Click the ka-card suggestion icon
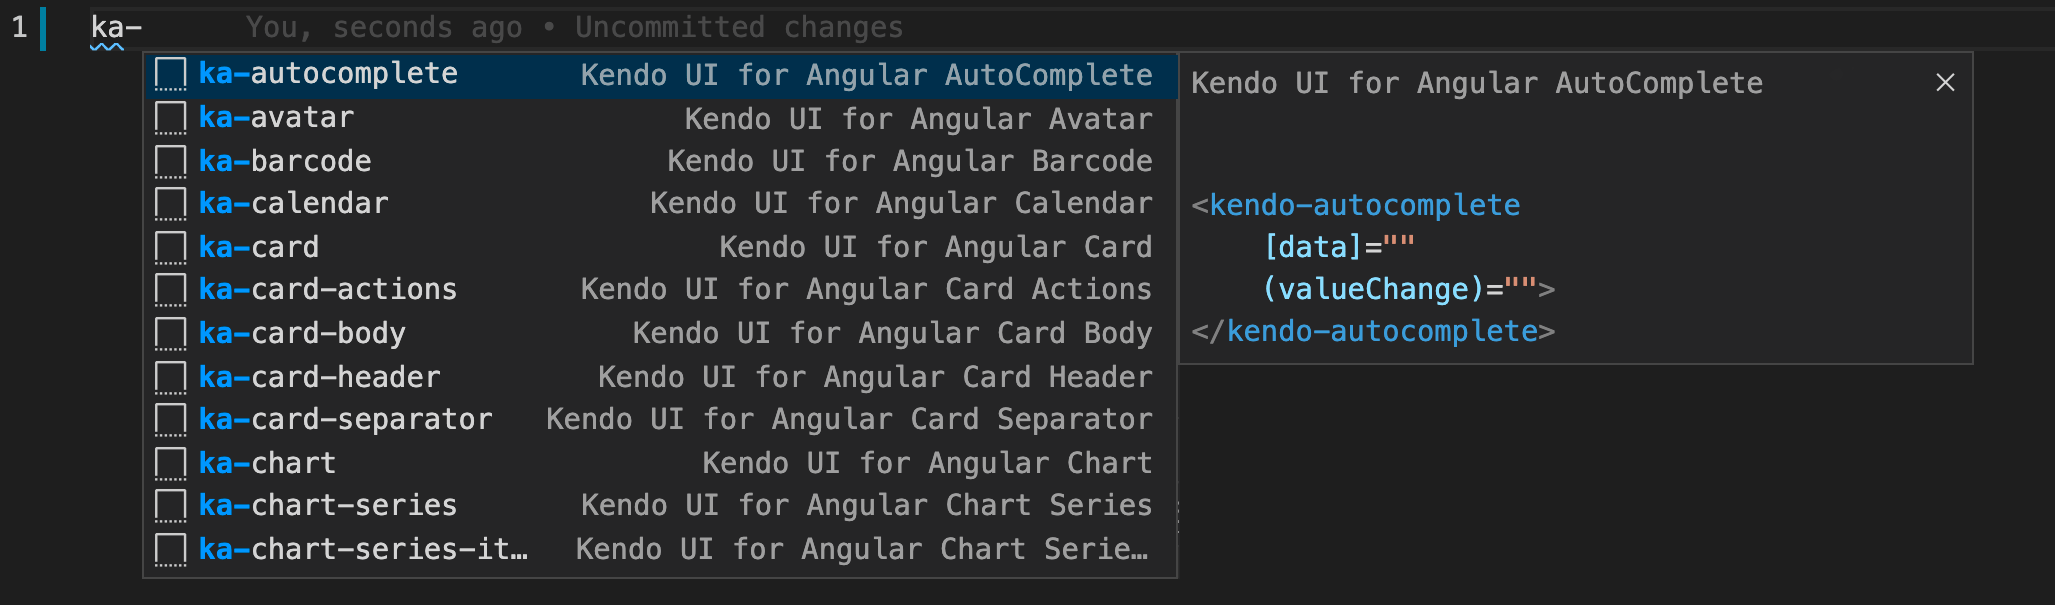Screen dimensions: 2055x605 tap(170, 246)
